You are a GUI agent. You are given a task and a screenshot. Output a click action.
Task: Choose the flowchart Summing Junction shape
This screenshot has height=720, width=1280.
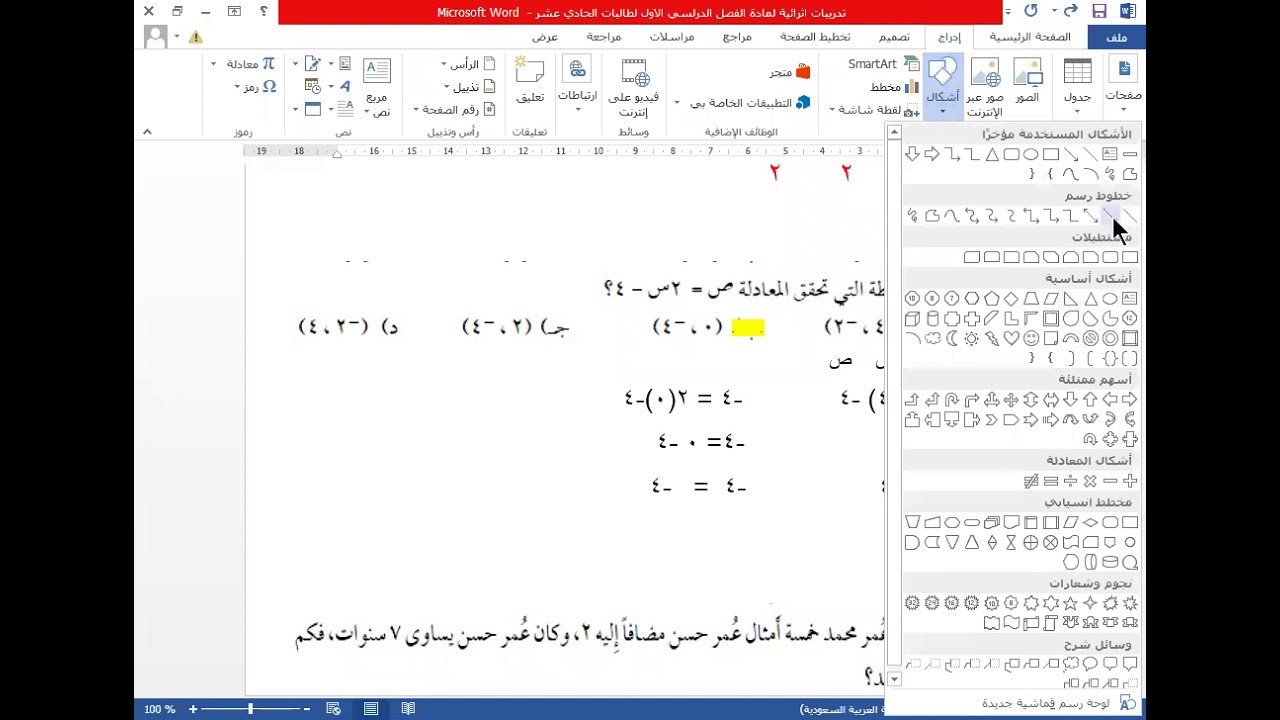(1050, 543)
